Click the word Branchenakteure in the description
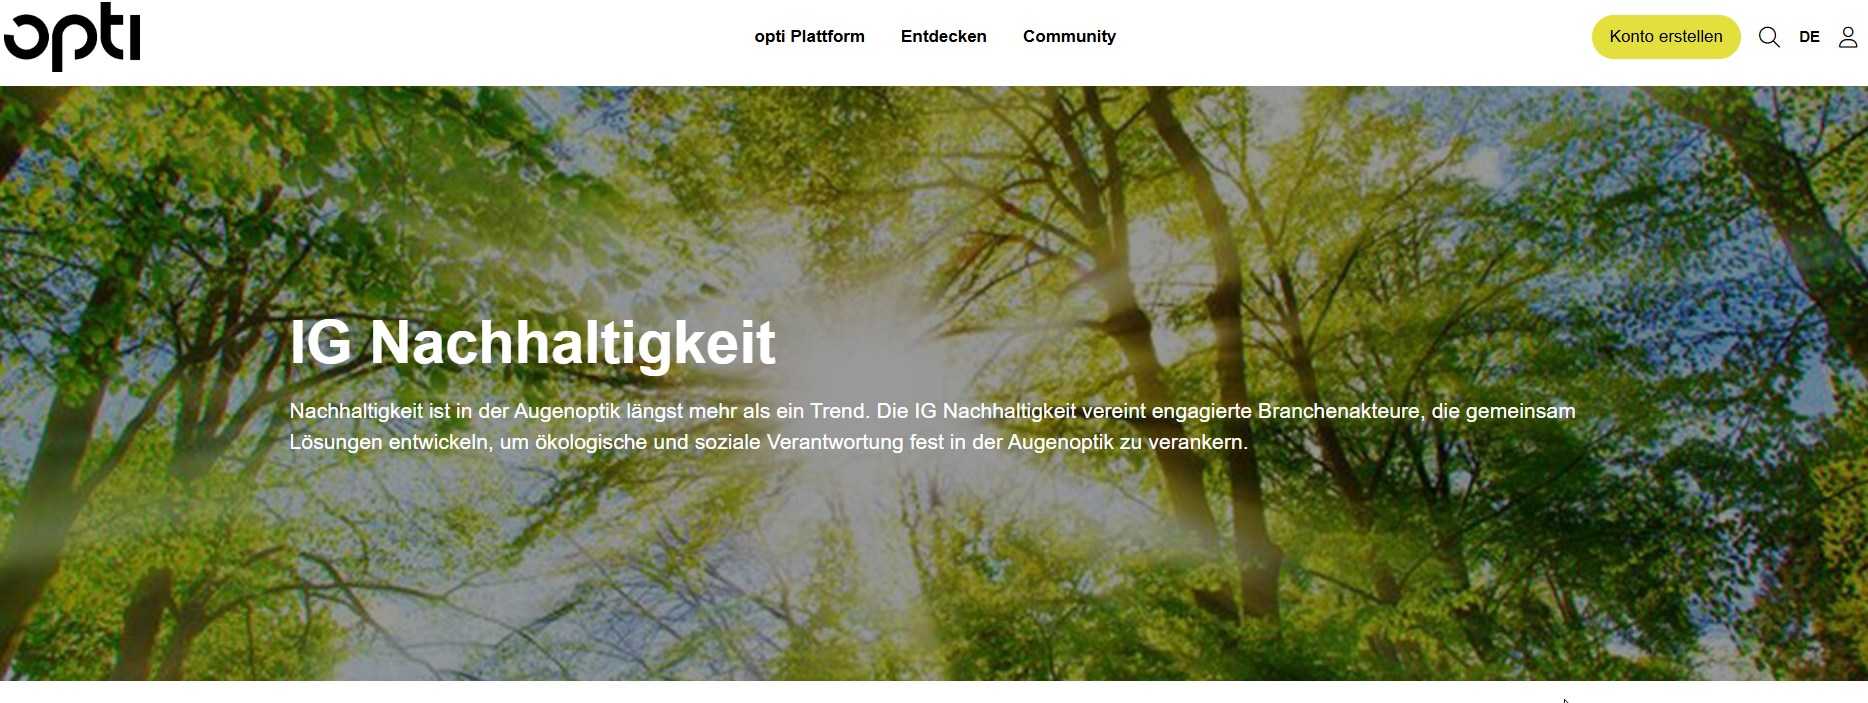 1338,411
